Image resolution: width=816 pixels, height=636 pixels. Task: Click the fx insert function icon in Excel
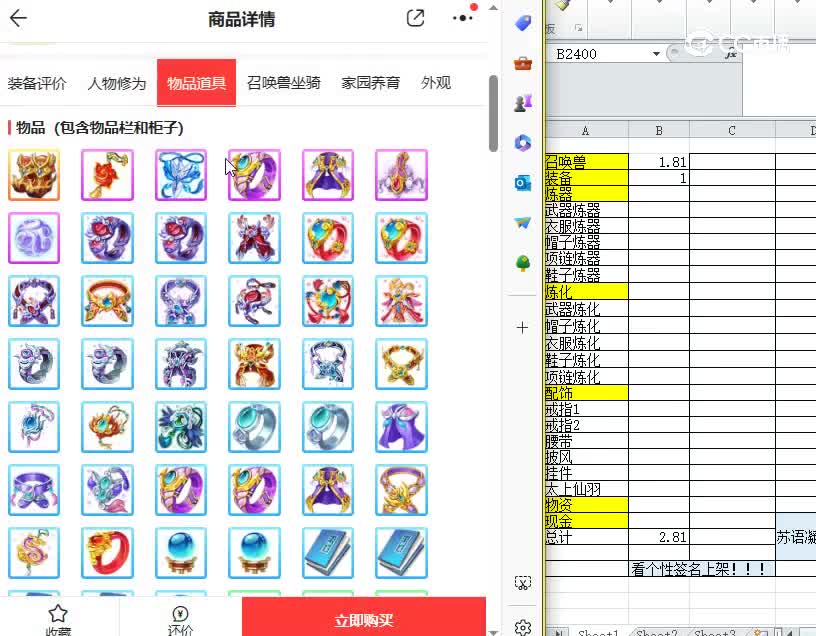tap(731, 54)
